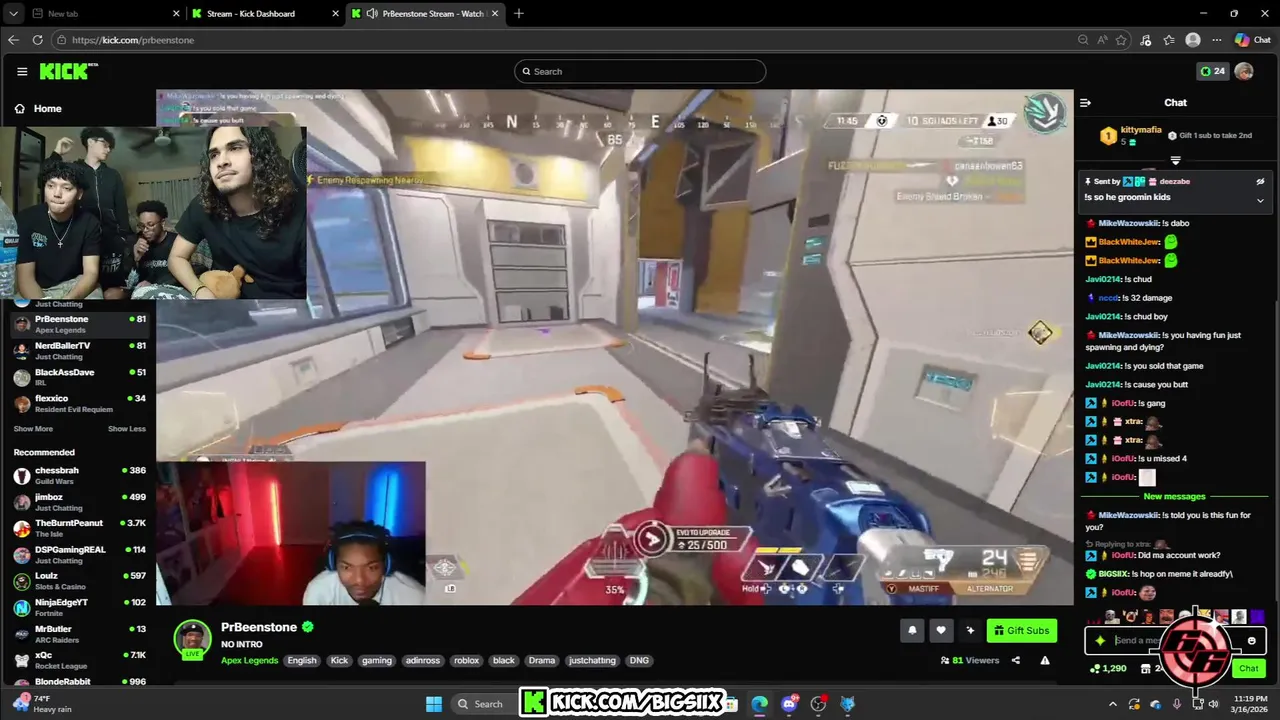Click the PrBeenstone live avatar

pyautogui.click(x=192, y=639)
